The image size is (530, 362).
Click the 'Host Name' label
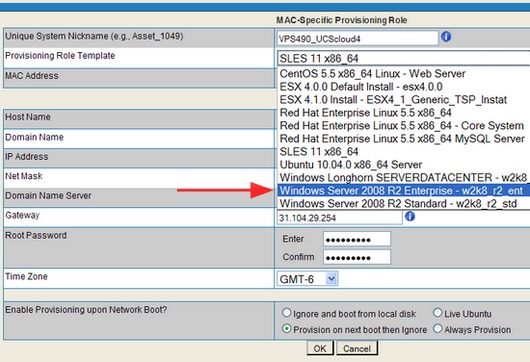point(28,117)
